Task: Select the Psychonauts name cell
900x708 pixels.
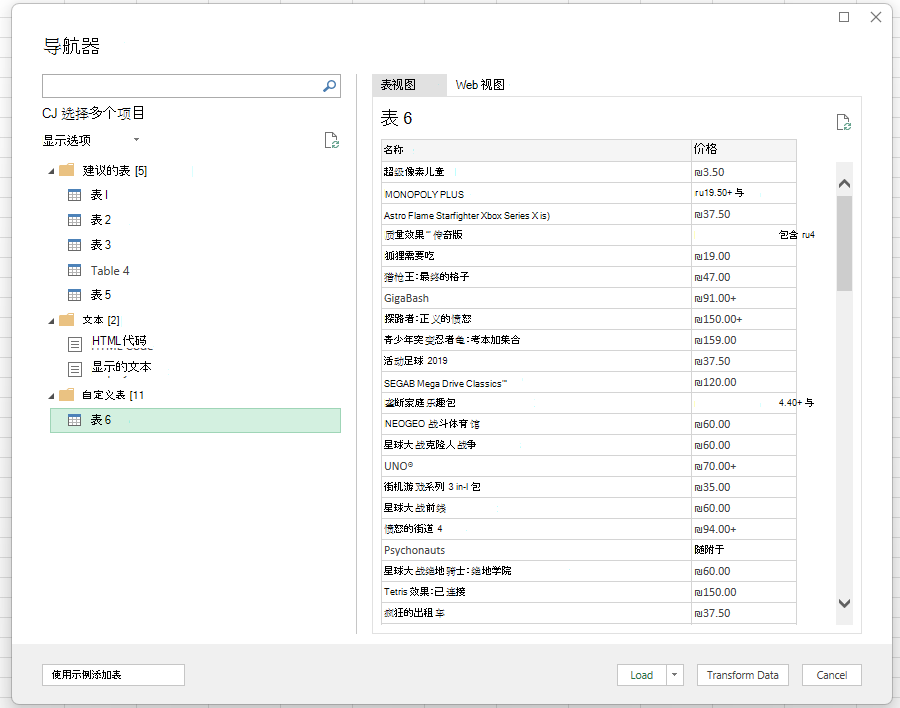Action: click(536, 550)
